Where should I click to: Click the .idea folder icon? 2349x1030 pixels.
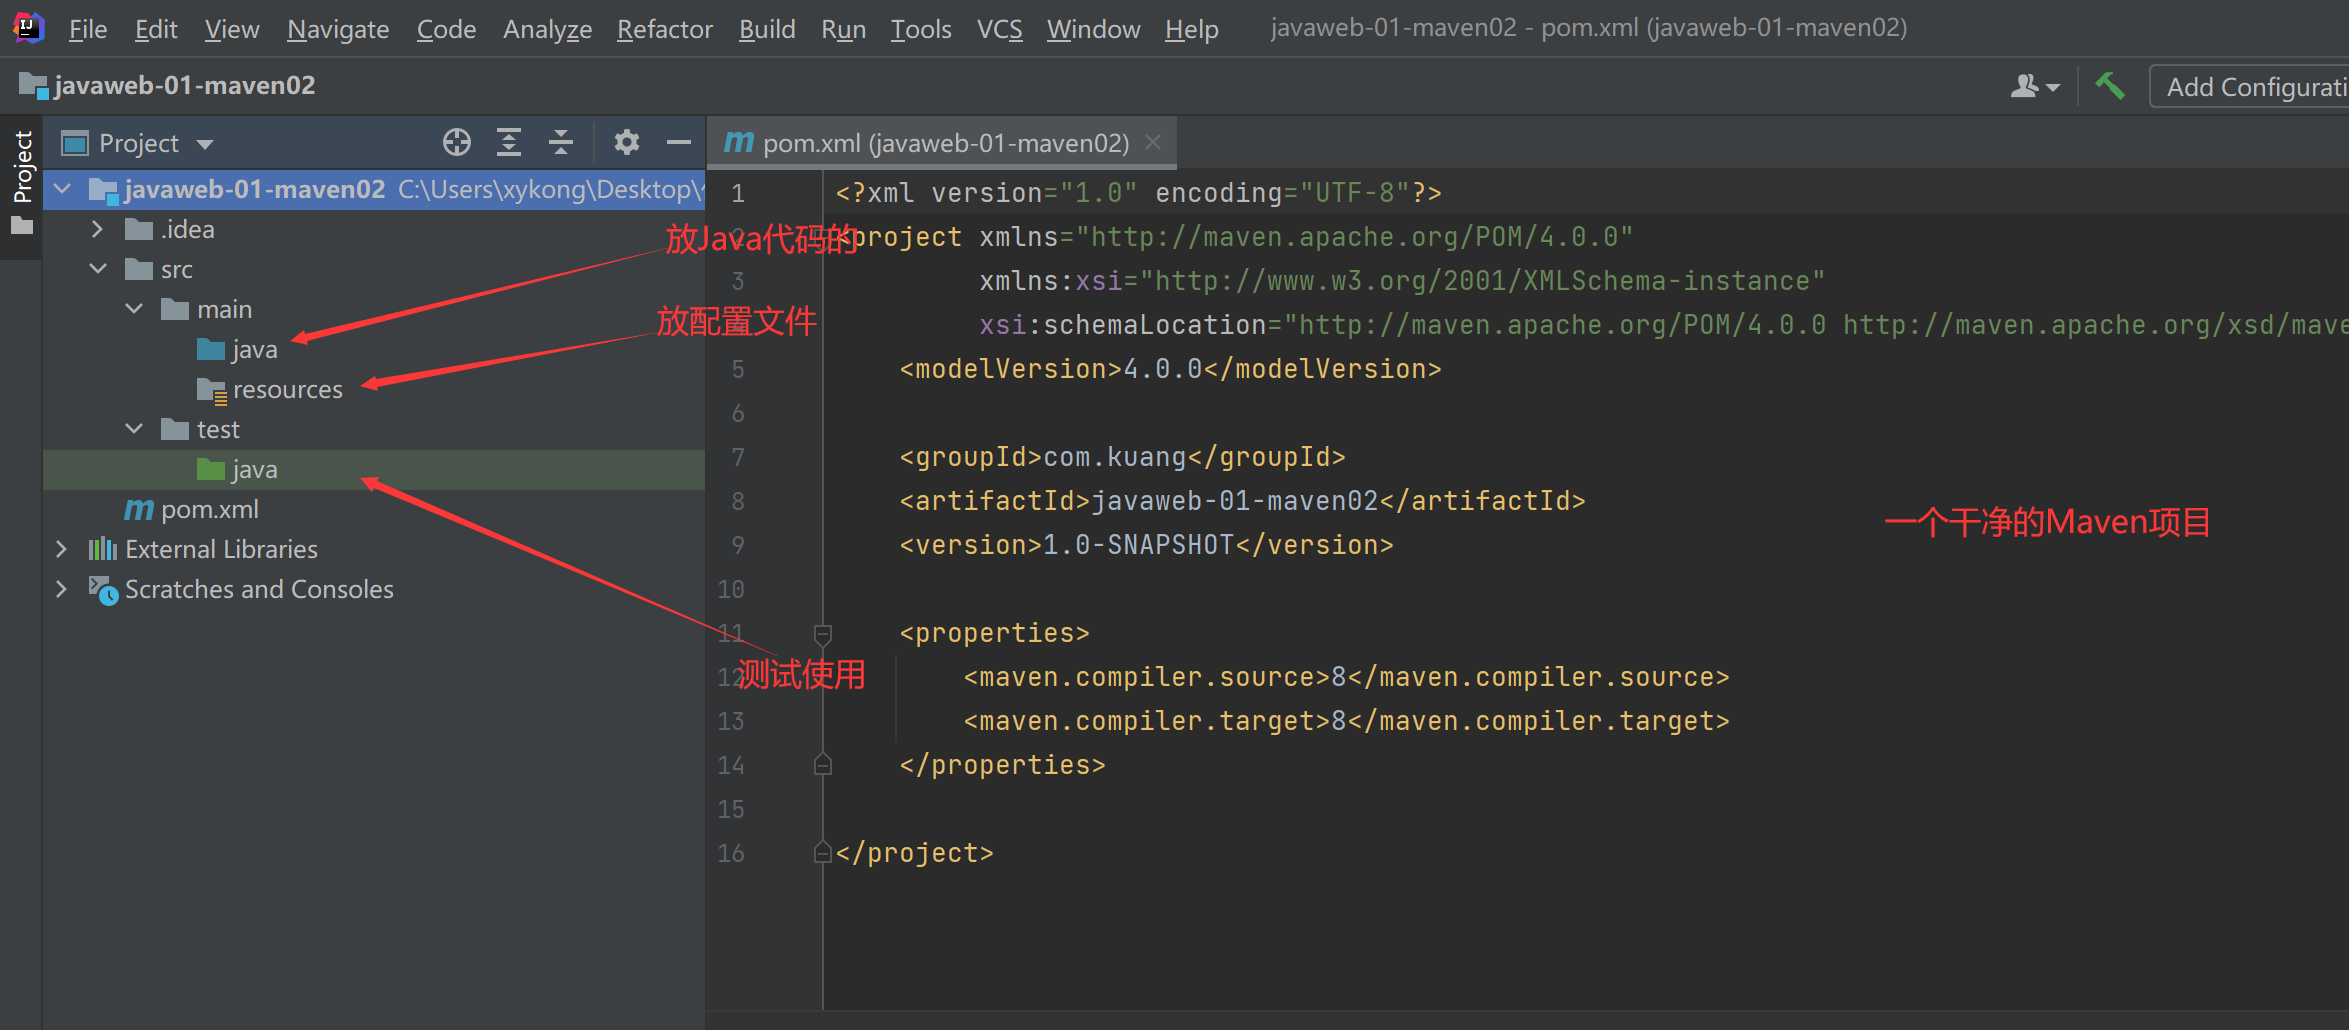pyautogui.click(x=138, y=230)
